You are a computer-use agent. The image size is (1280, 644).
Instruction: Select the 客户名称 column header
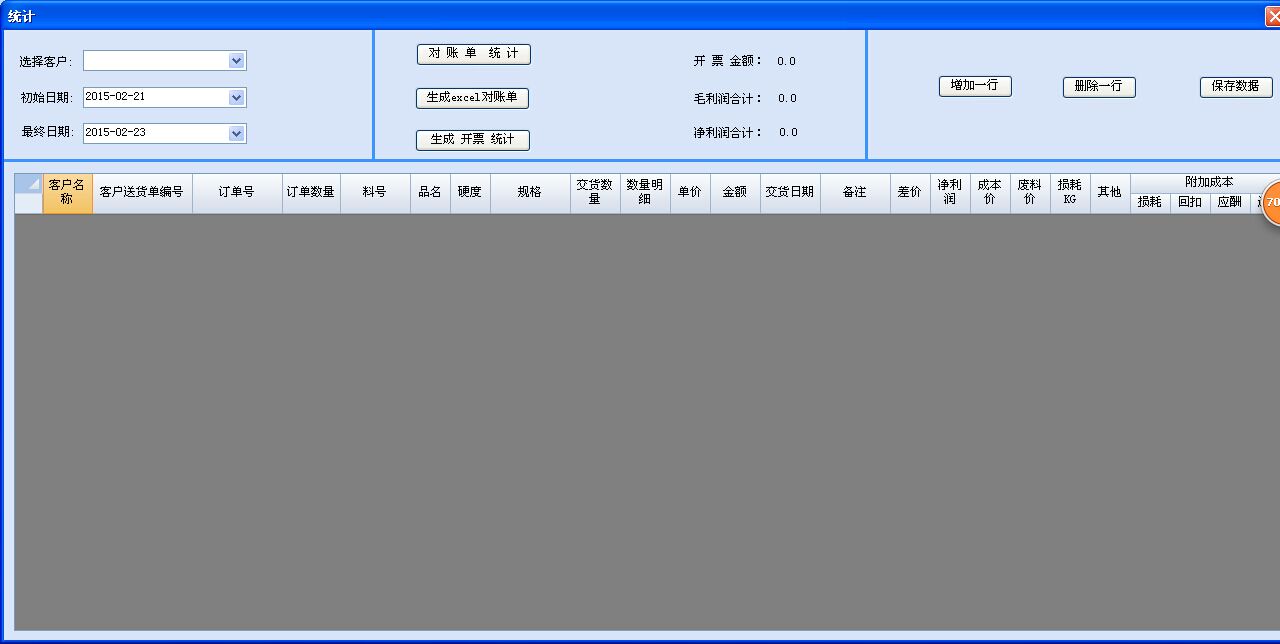point(67,192)
